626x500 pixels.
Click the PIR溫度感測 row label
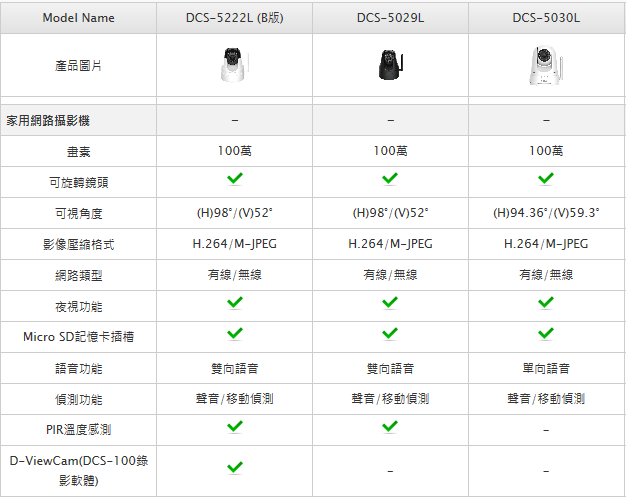[x=79, y=430]
